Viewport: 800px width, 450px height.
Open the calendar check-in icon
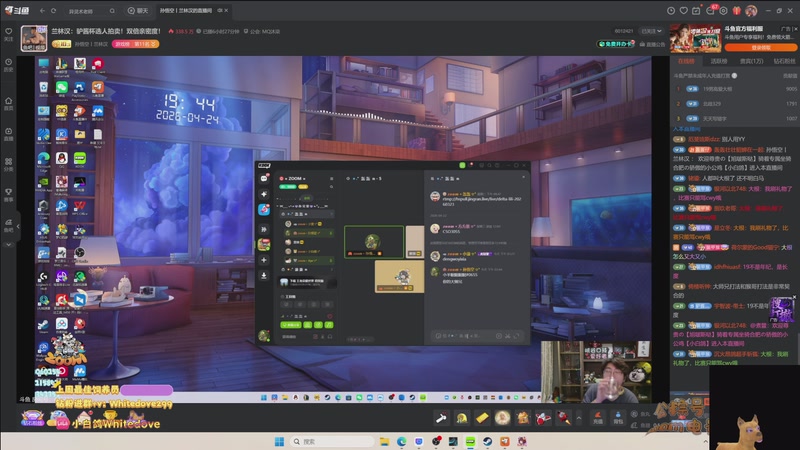point(696,11)
